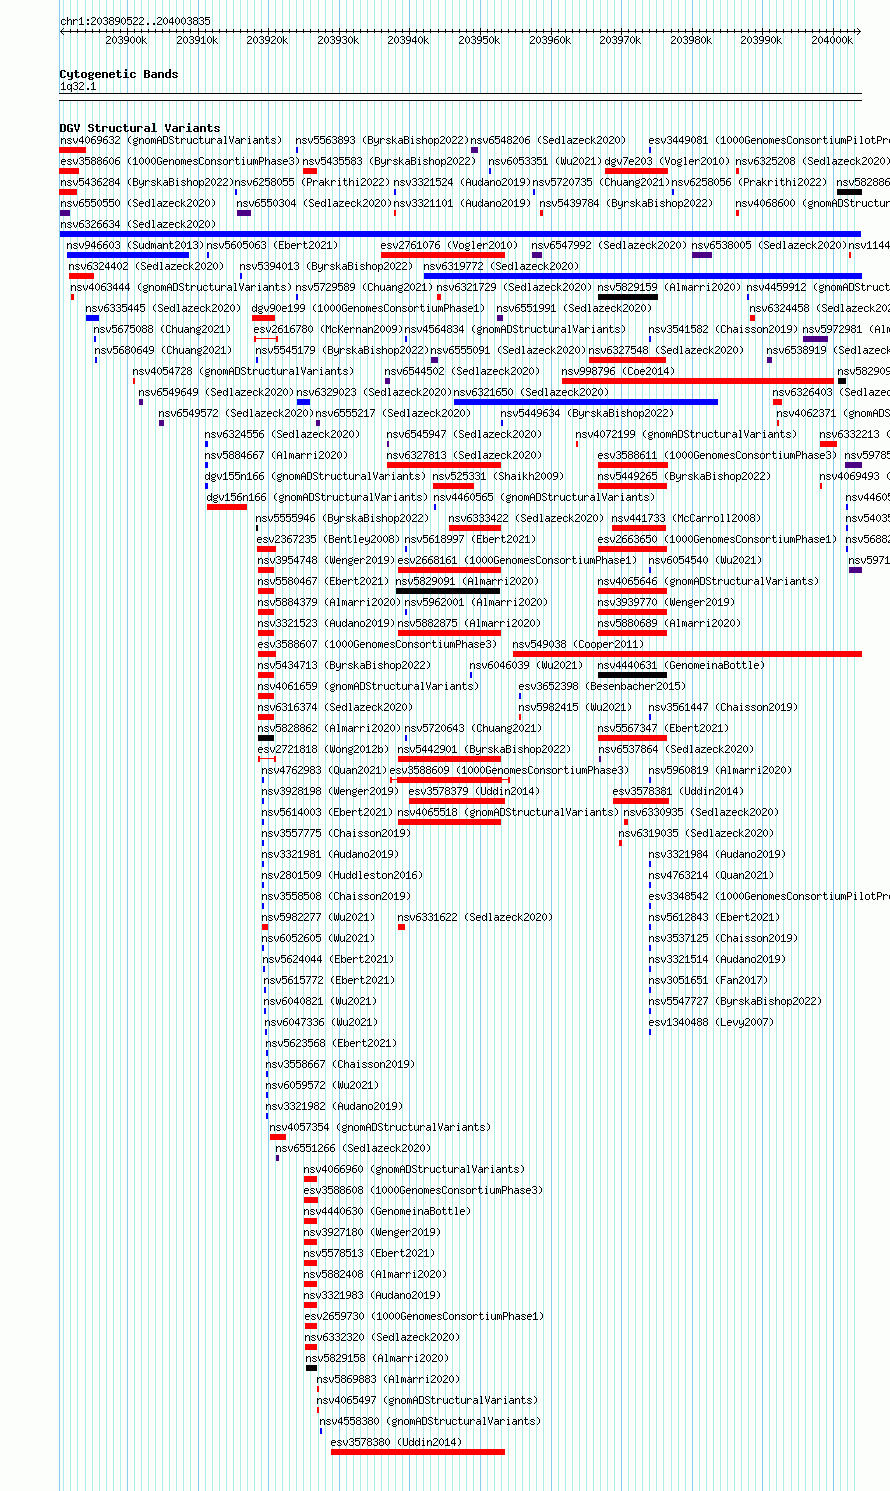Click the red bar under dgv156n166

227,507
